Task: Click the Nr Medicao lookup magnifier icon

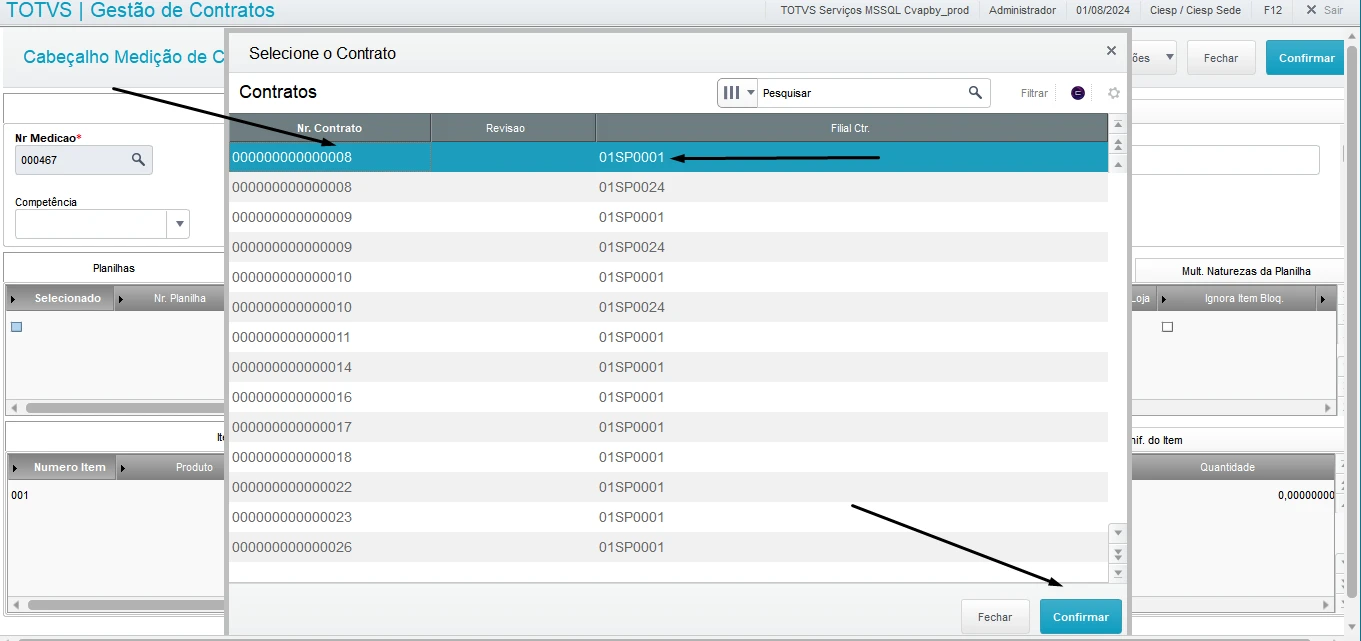Action: pyautogui.click(x=139, y=159)
